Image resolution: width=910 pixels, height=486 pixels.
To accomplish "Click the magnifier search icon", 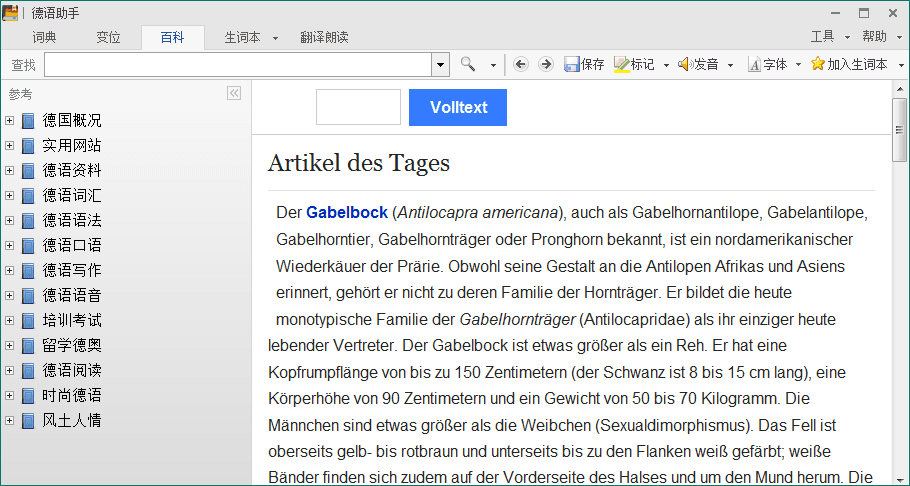I will click(x=467, y=64).
